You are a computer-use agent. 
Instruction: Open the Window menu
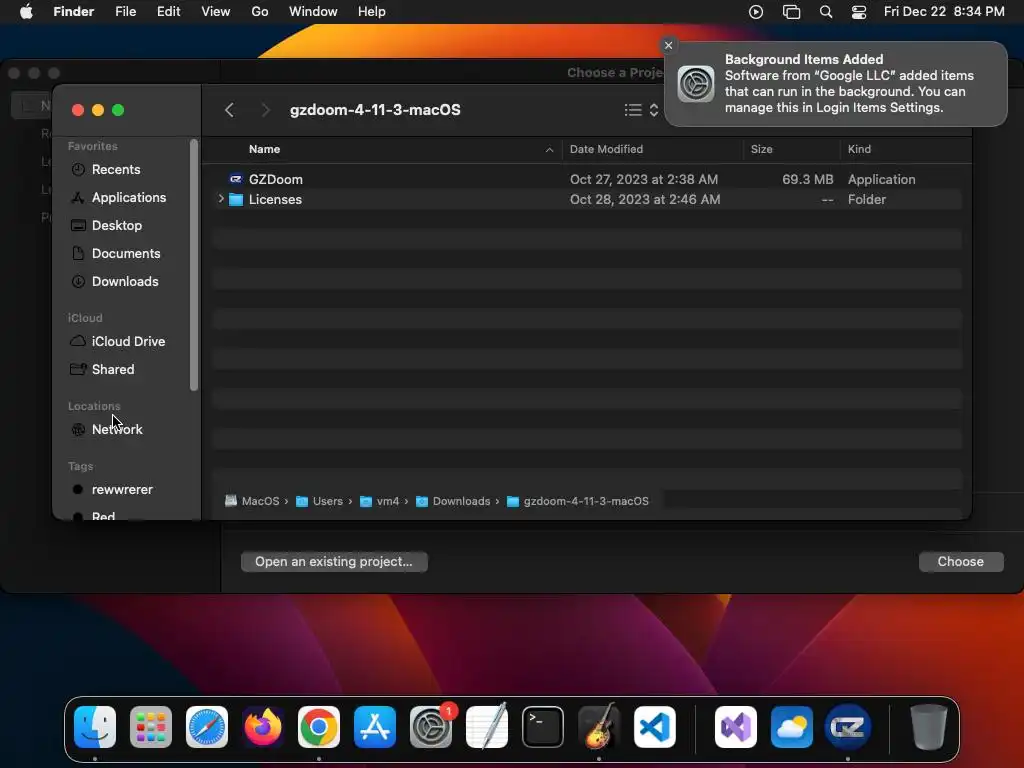click(x=313, y=12)
